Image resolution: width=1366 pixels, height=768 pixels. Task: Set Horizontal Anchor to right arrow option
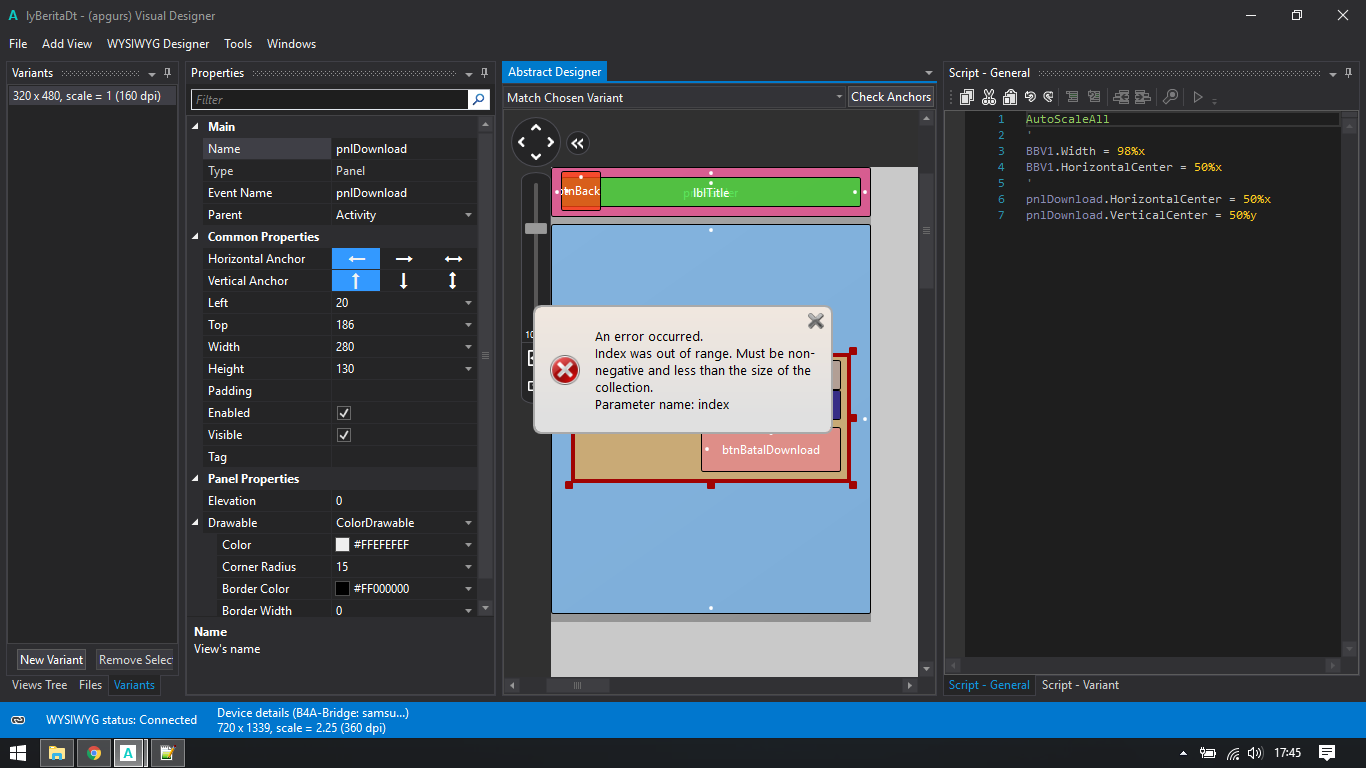(404, 259)
